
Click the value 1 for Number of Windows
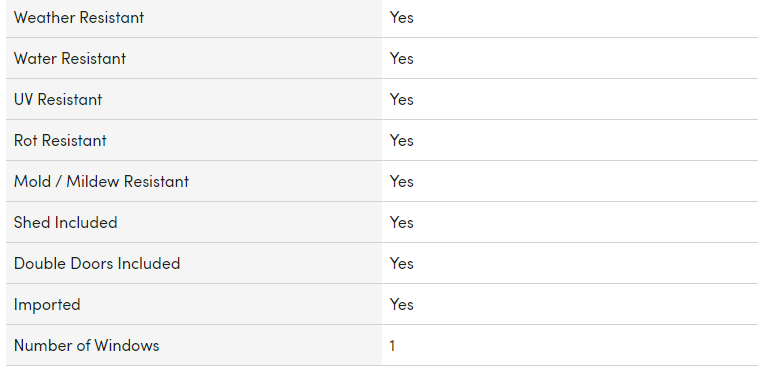pos(392,346)
